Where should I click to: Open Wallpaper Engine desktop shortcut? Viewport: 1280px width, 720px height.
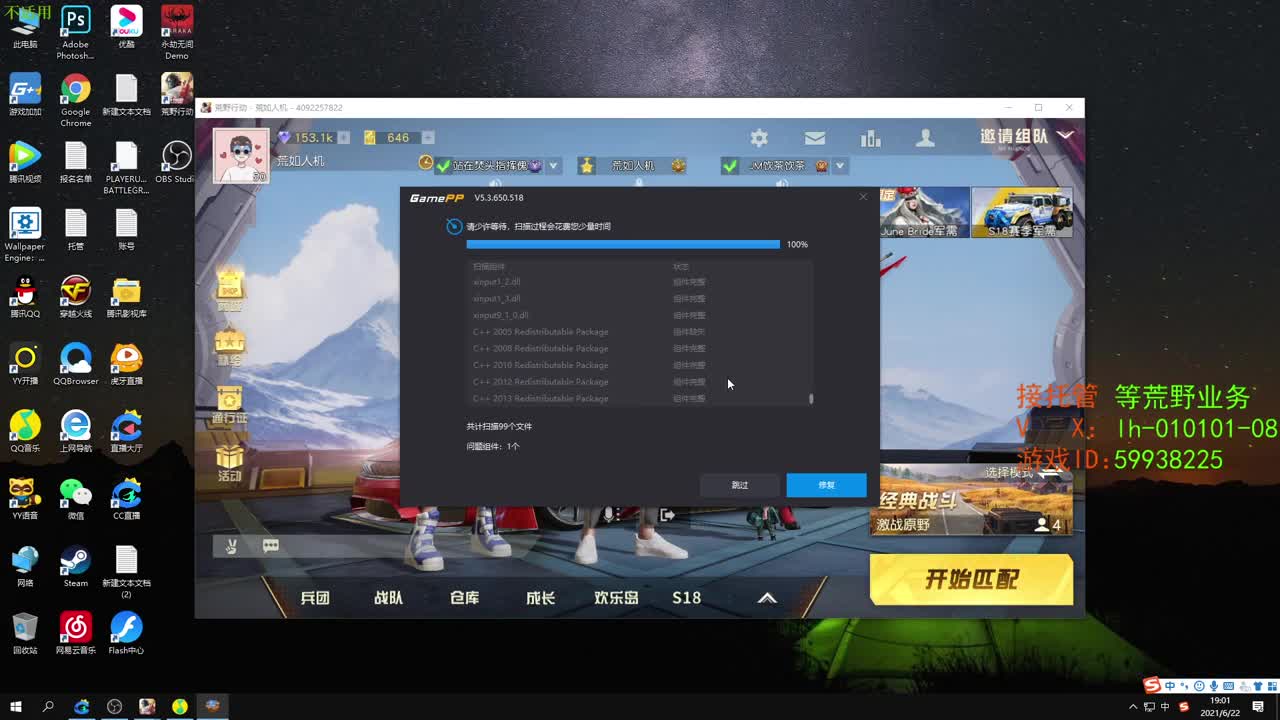coord(25,235)
